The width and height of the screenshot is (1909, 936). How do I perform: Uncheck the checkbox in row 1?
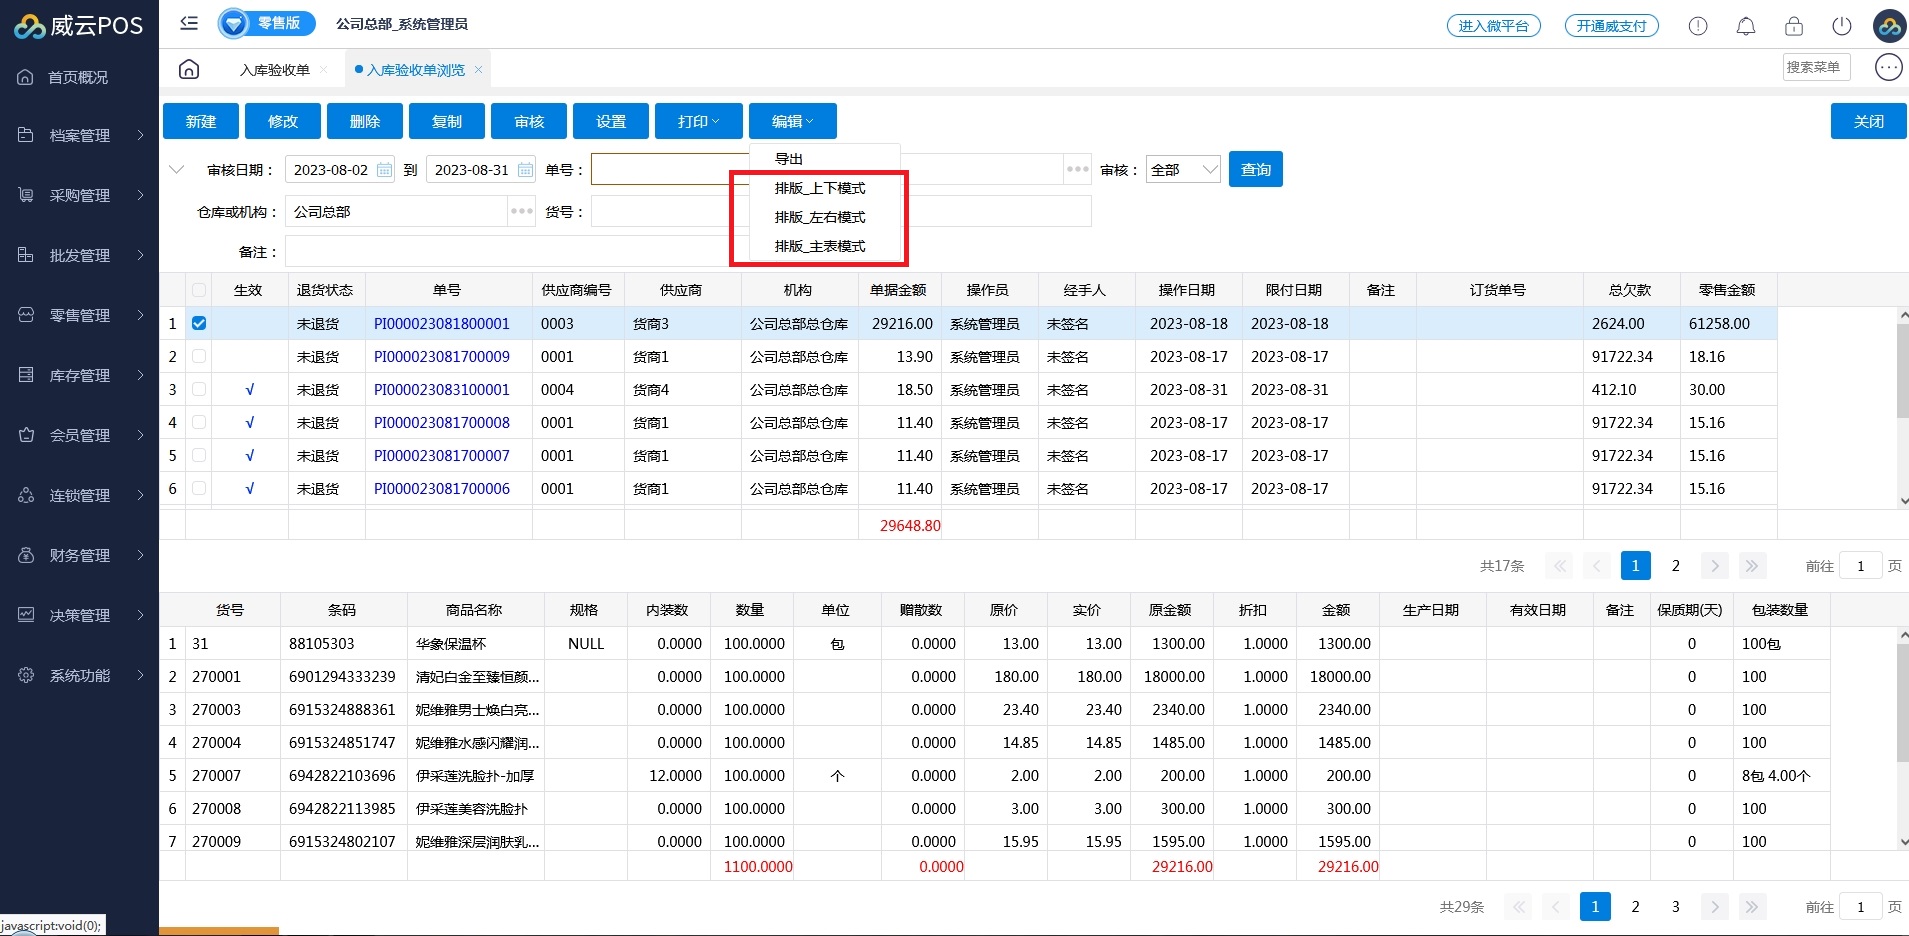point(199,323)
